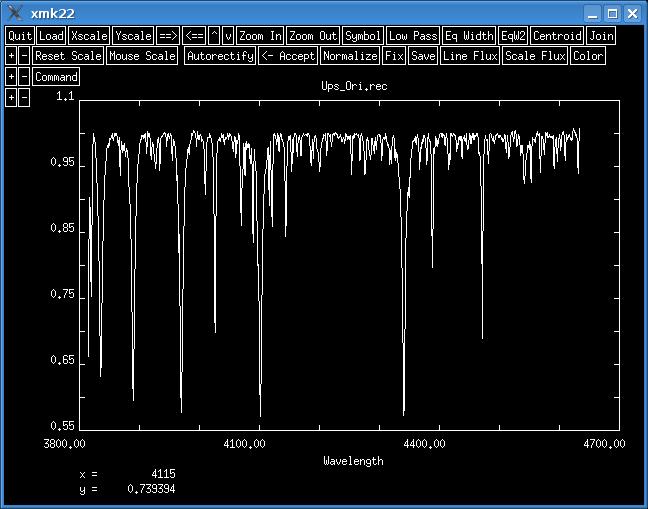Click the <- Accept button
Viewport: 648px width, 509px height.
288,56
